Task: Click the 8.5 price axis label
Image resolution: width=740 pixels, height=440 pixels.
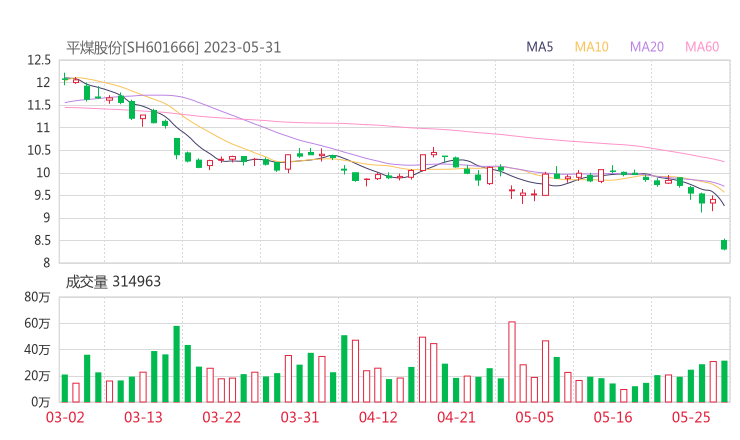Action: pos(42,241)
